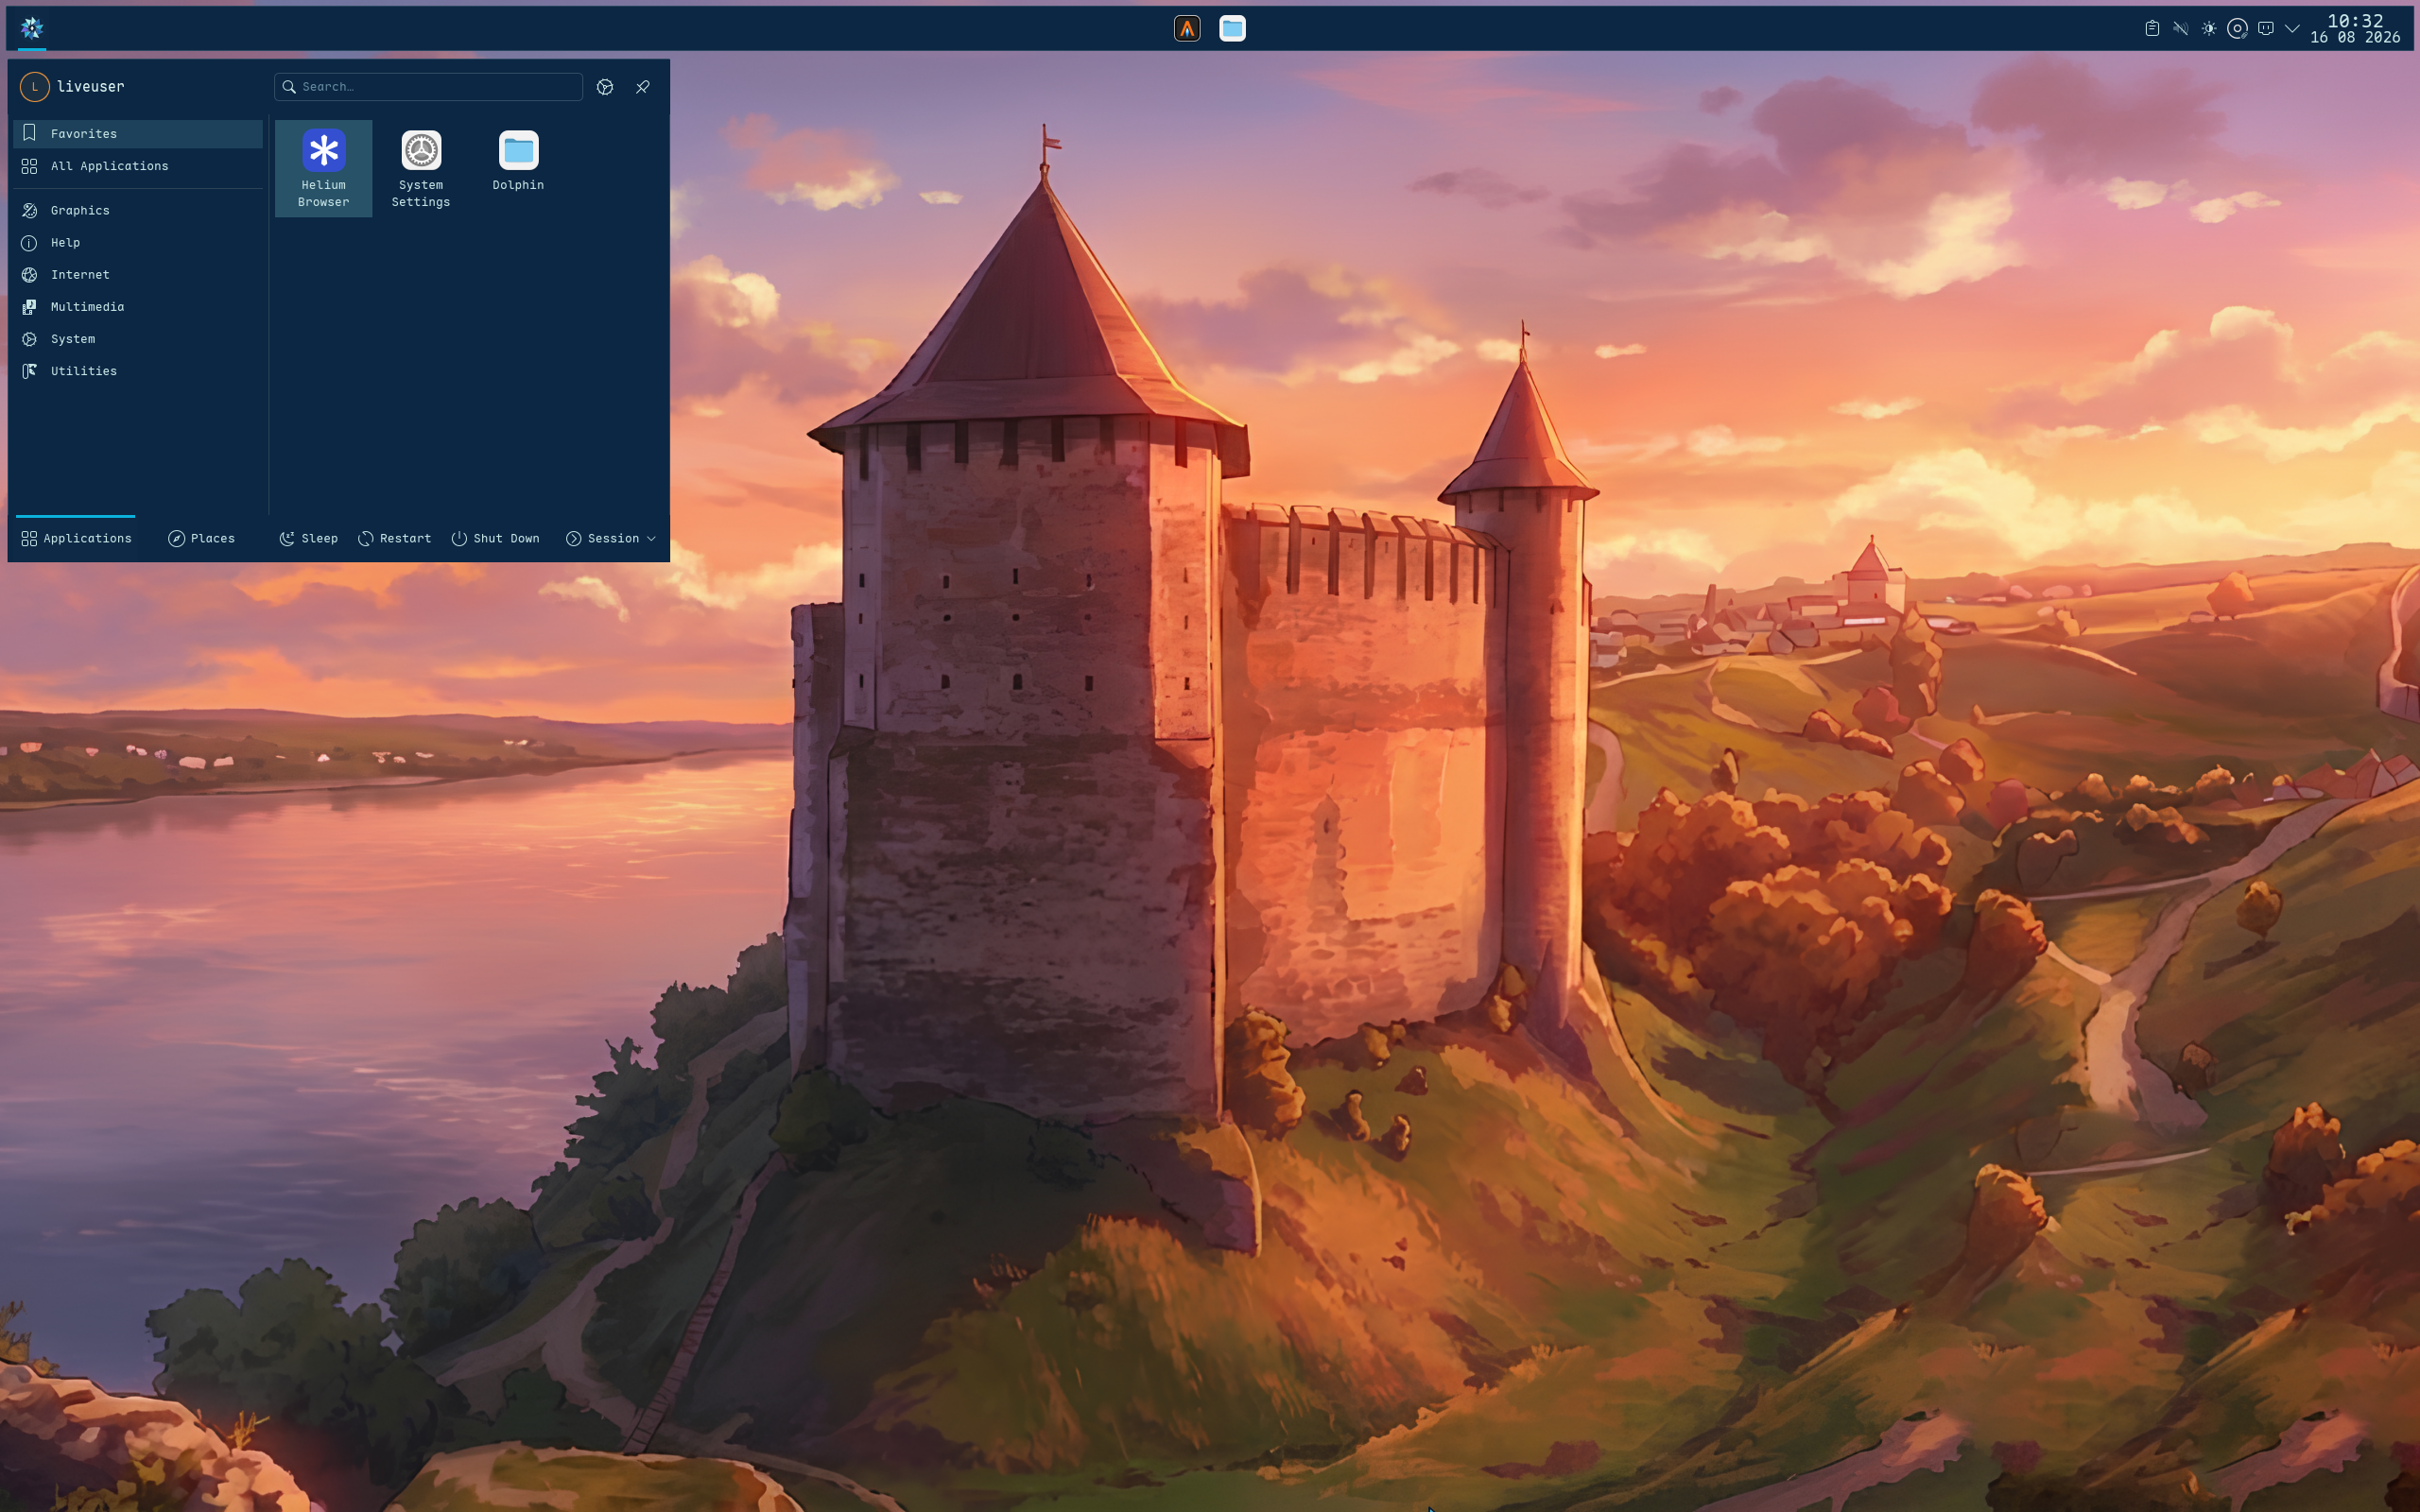
Task: Open the Utilities category
Action: tap(138, 371)
